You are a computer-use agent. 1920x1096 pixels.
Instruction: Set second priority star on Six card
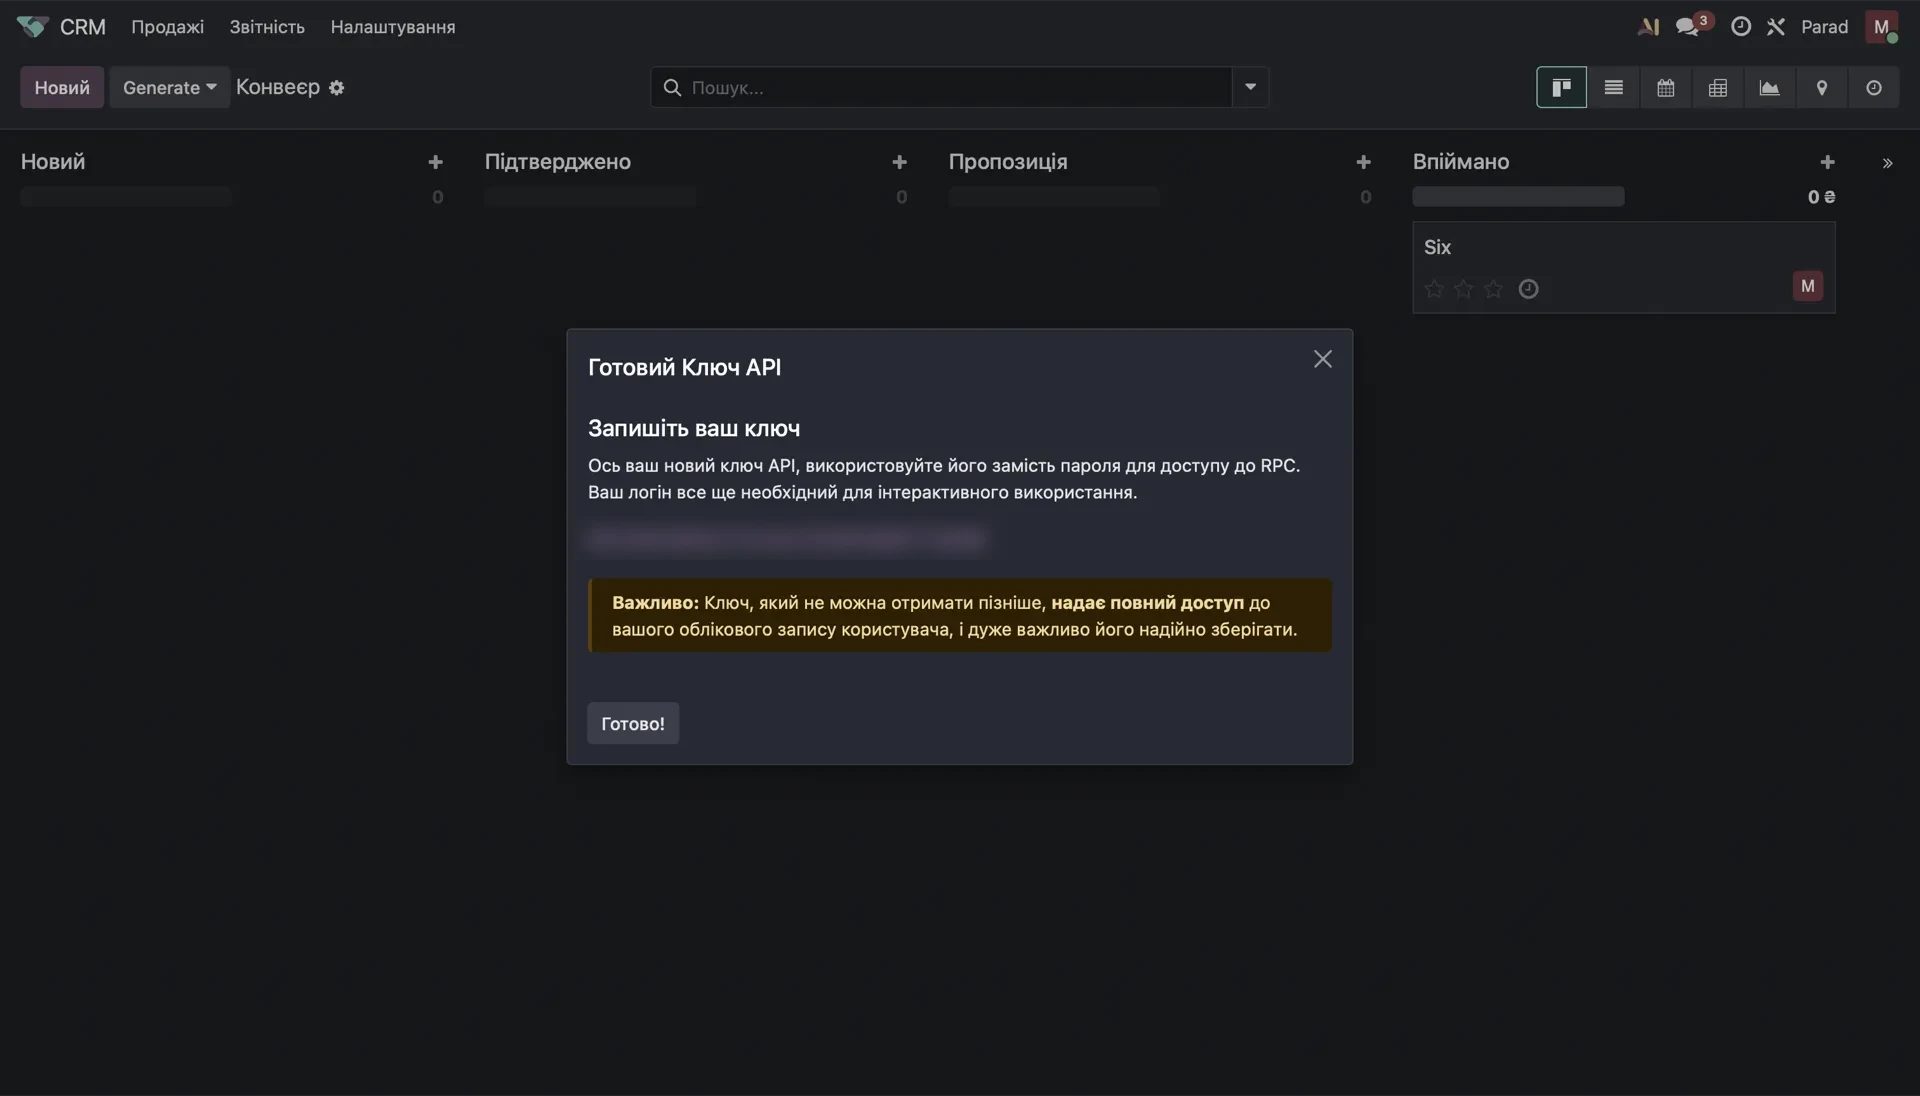pyautogui.click(x=1464, y=289)
